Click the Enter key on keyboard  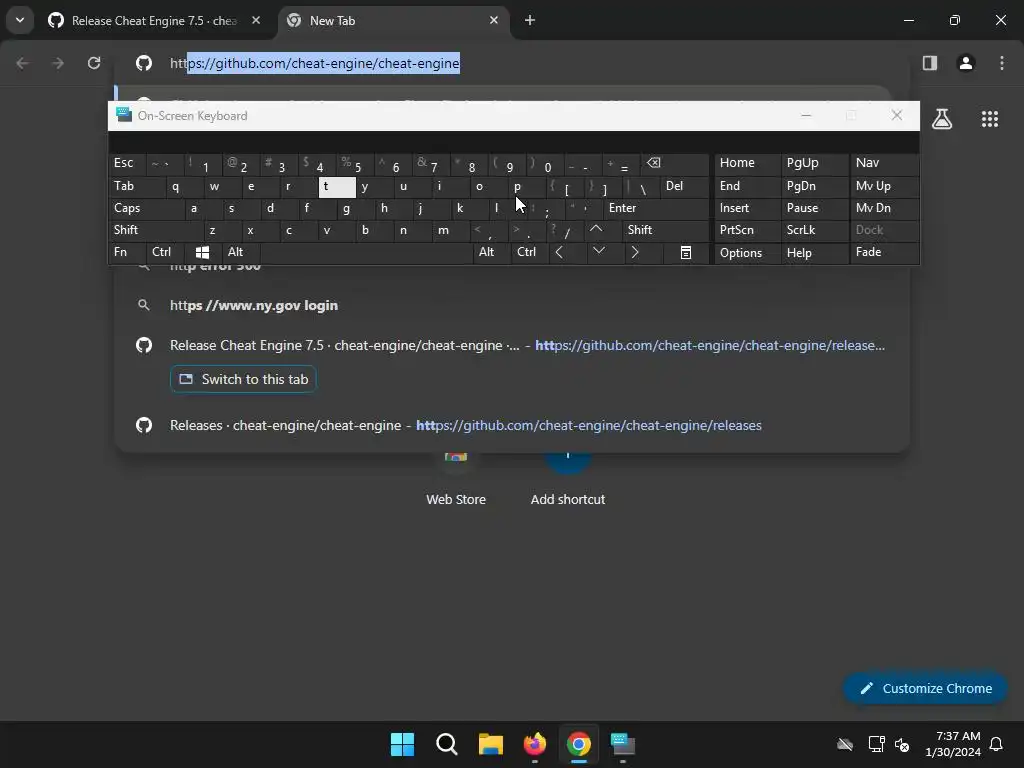click(655, 208)
